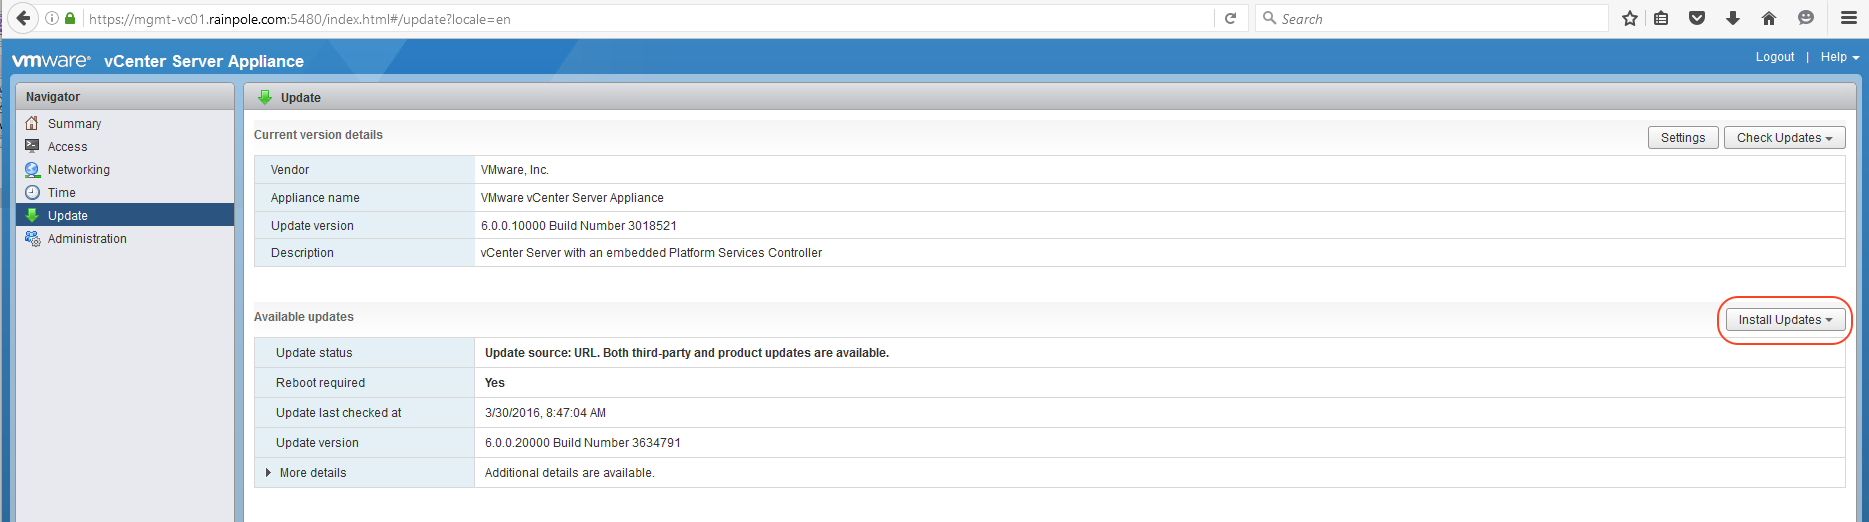Select Update in the Navigator

click(68, 216)
